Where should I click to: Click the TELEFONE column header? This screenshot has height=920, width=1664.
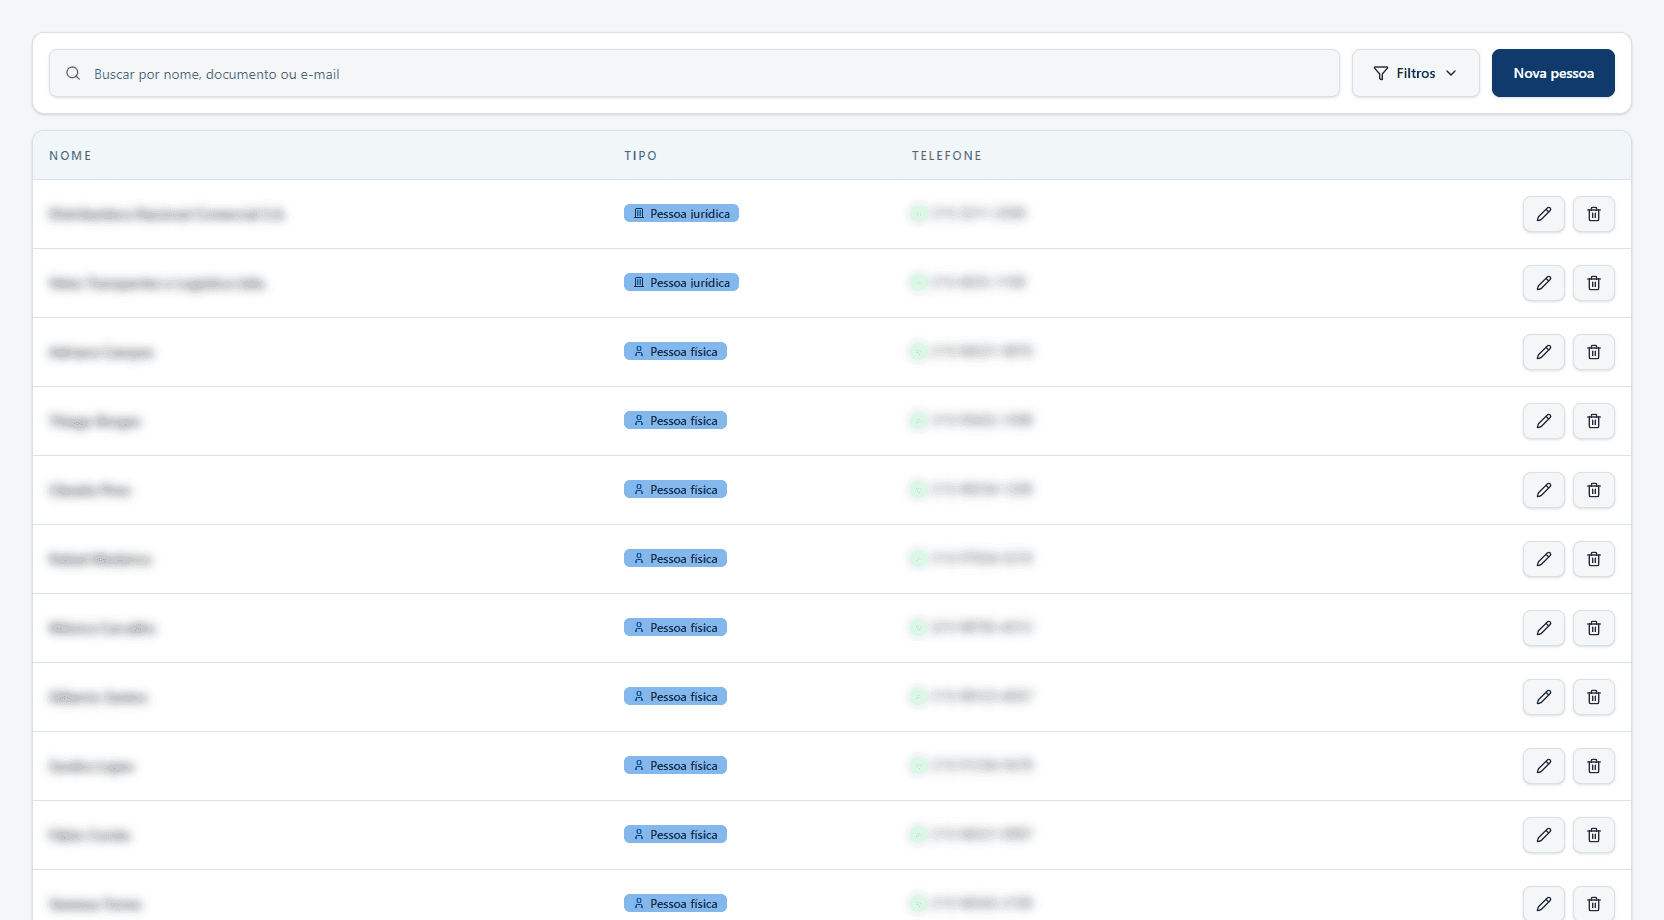coord(946,156)
